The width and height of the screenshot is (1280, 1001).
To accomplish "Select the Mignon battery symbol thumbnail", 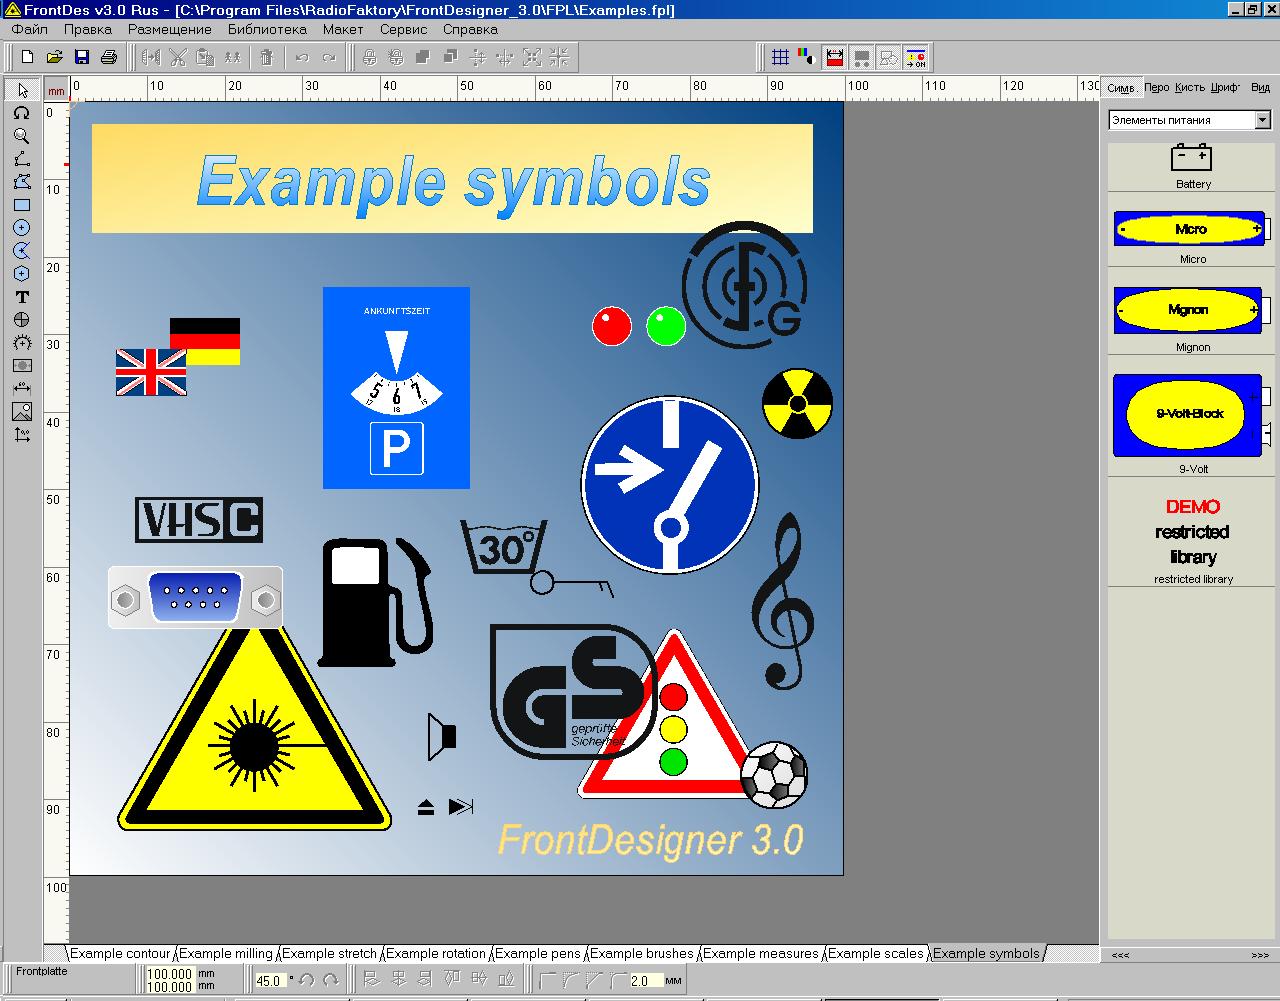I will coord(1192,310).
